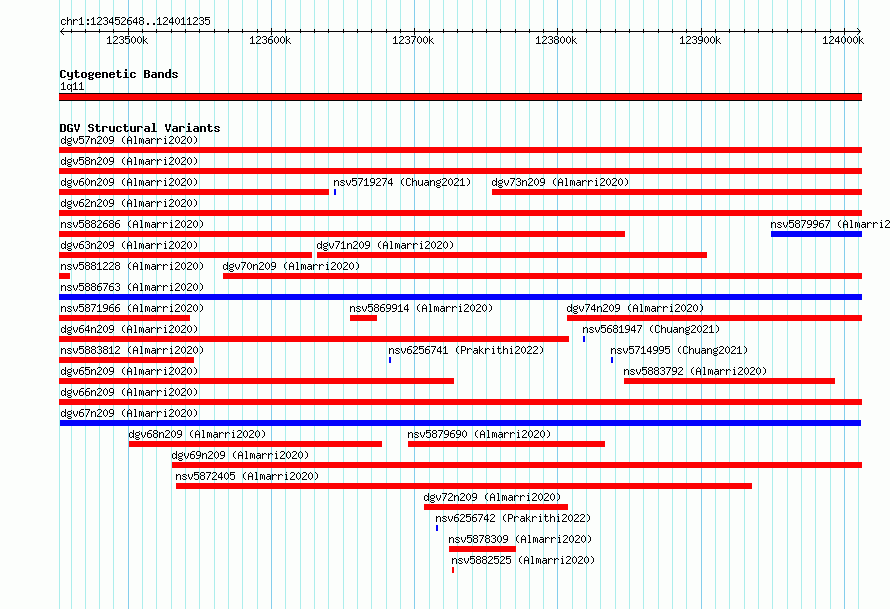This screenshot has height=609, width=890.
Task: Click the blue nsv5886763 variant bar
Action: point(460,297)
